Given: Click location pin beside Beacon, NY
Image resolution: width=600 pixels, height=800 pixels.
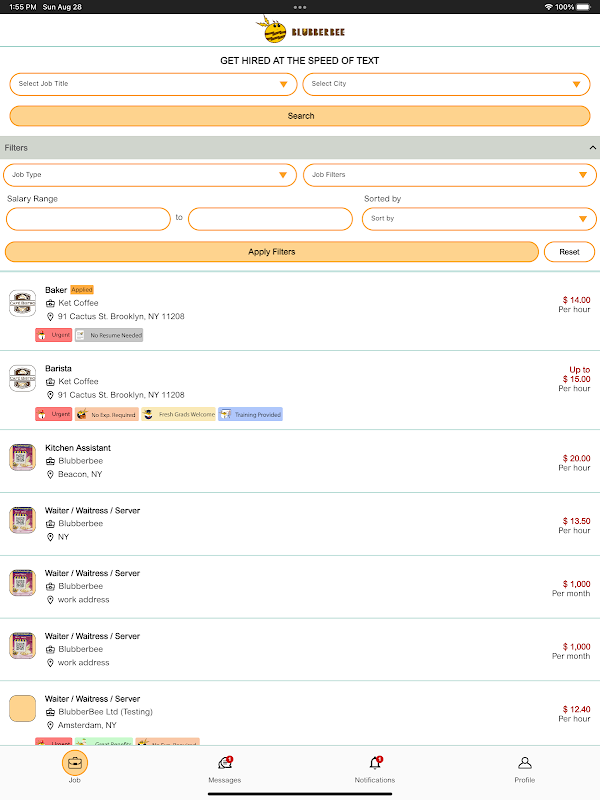Looking at the screenshot, I should pos(50,474).
